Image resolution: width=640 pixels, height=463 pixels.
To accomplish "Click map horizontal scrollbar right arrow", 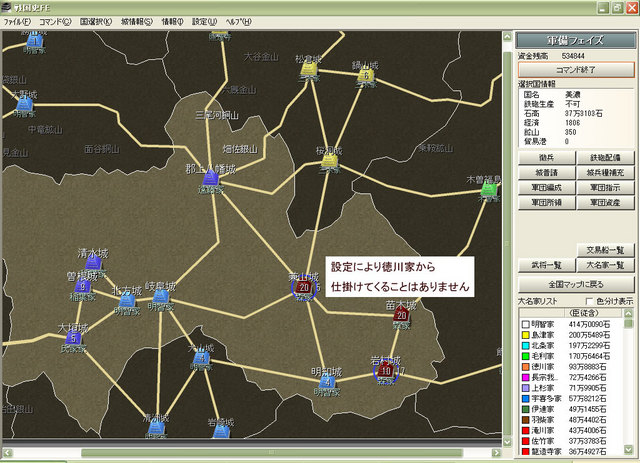I will 496,452.
